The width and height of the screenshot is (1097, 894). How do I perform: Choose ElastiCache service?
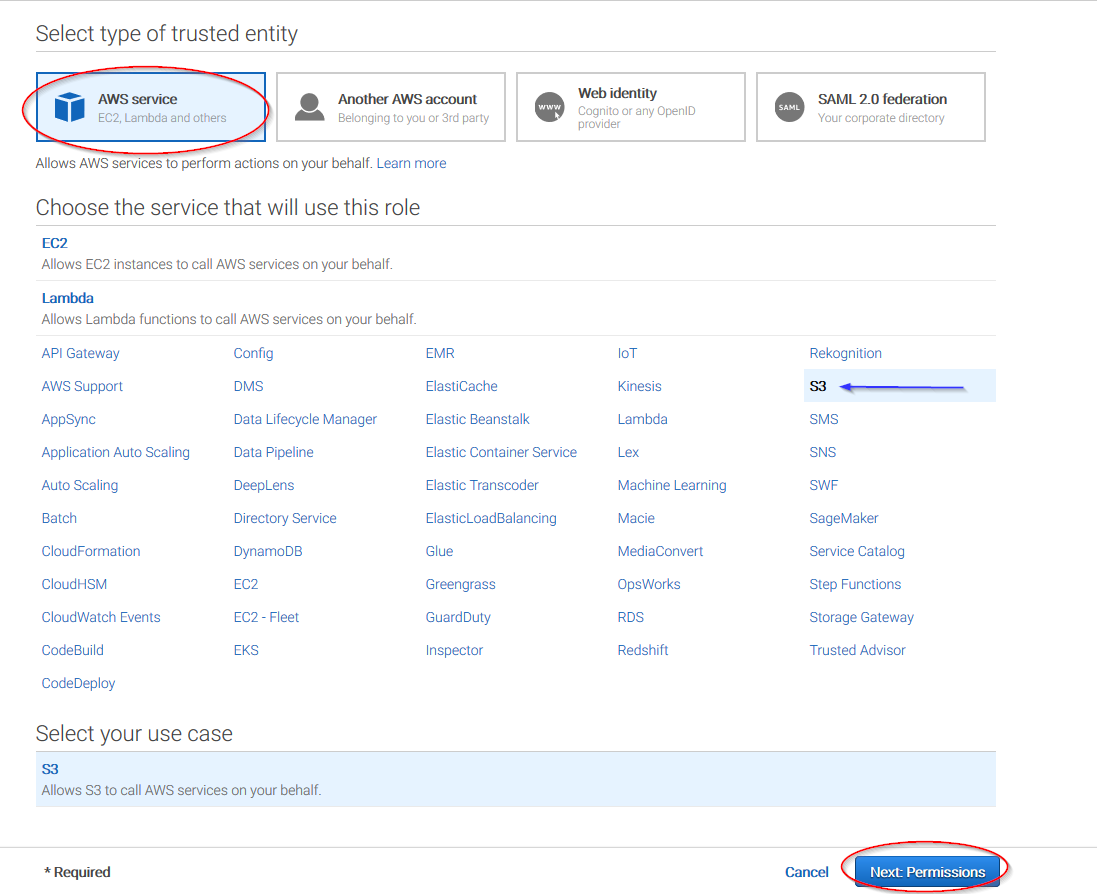coord(462,386)
